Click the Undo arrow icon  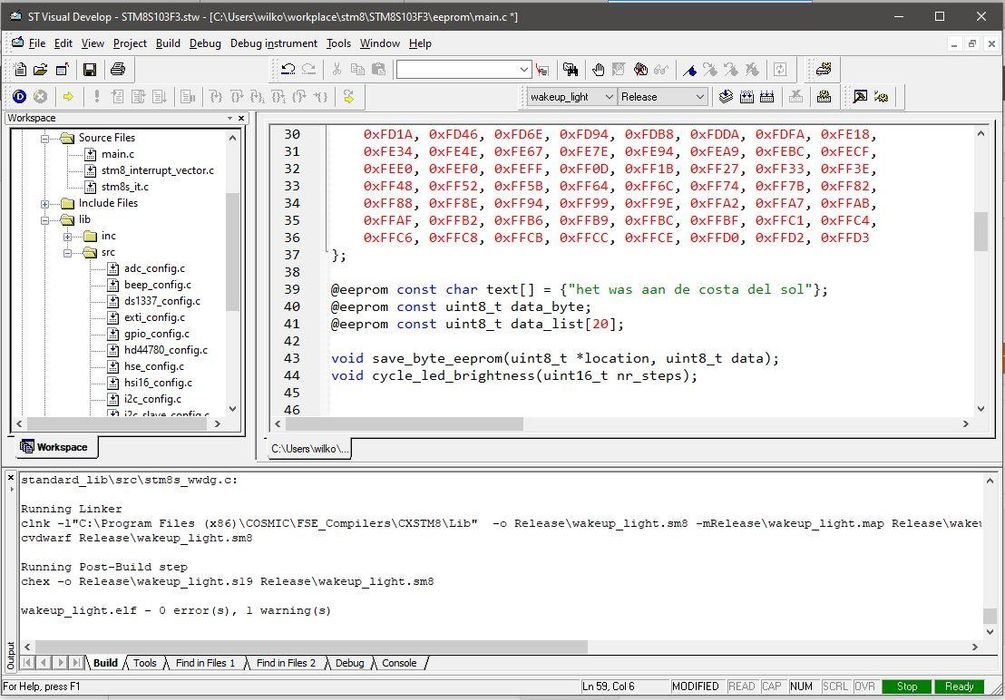click(x=288, y=69)
